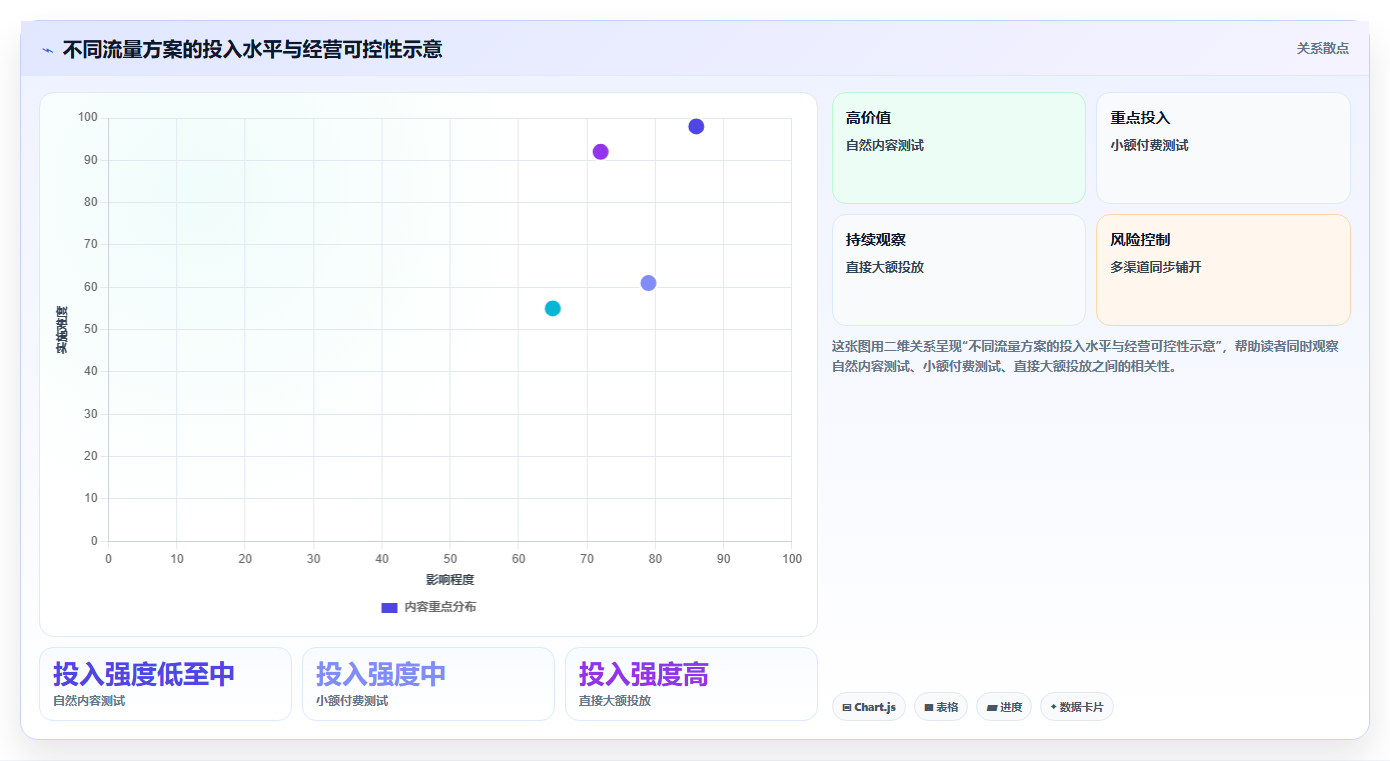Click the chart title 不同流量方案的投入水平与经营可控性示意
1390x761 pixels.
click(x=252, y=49)
